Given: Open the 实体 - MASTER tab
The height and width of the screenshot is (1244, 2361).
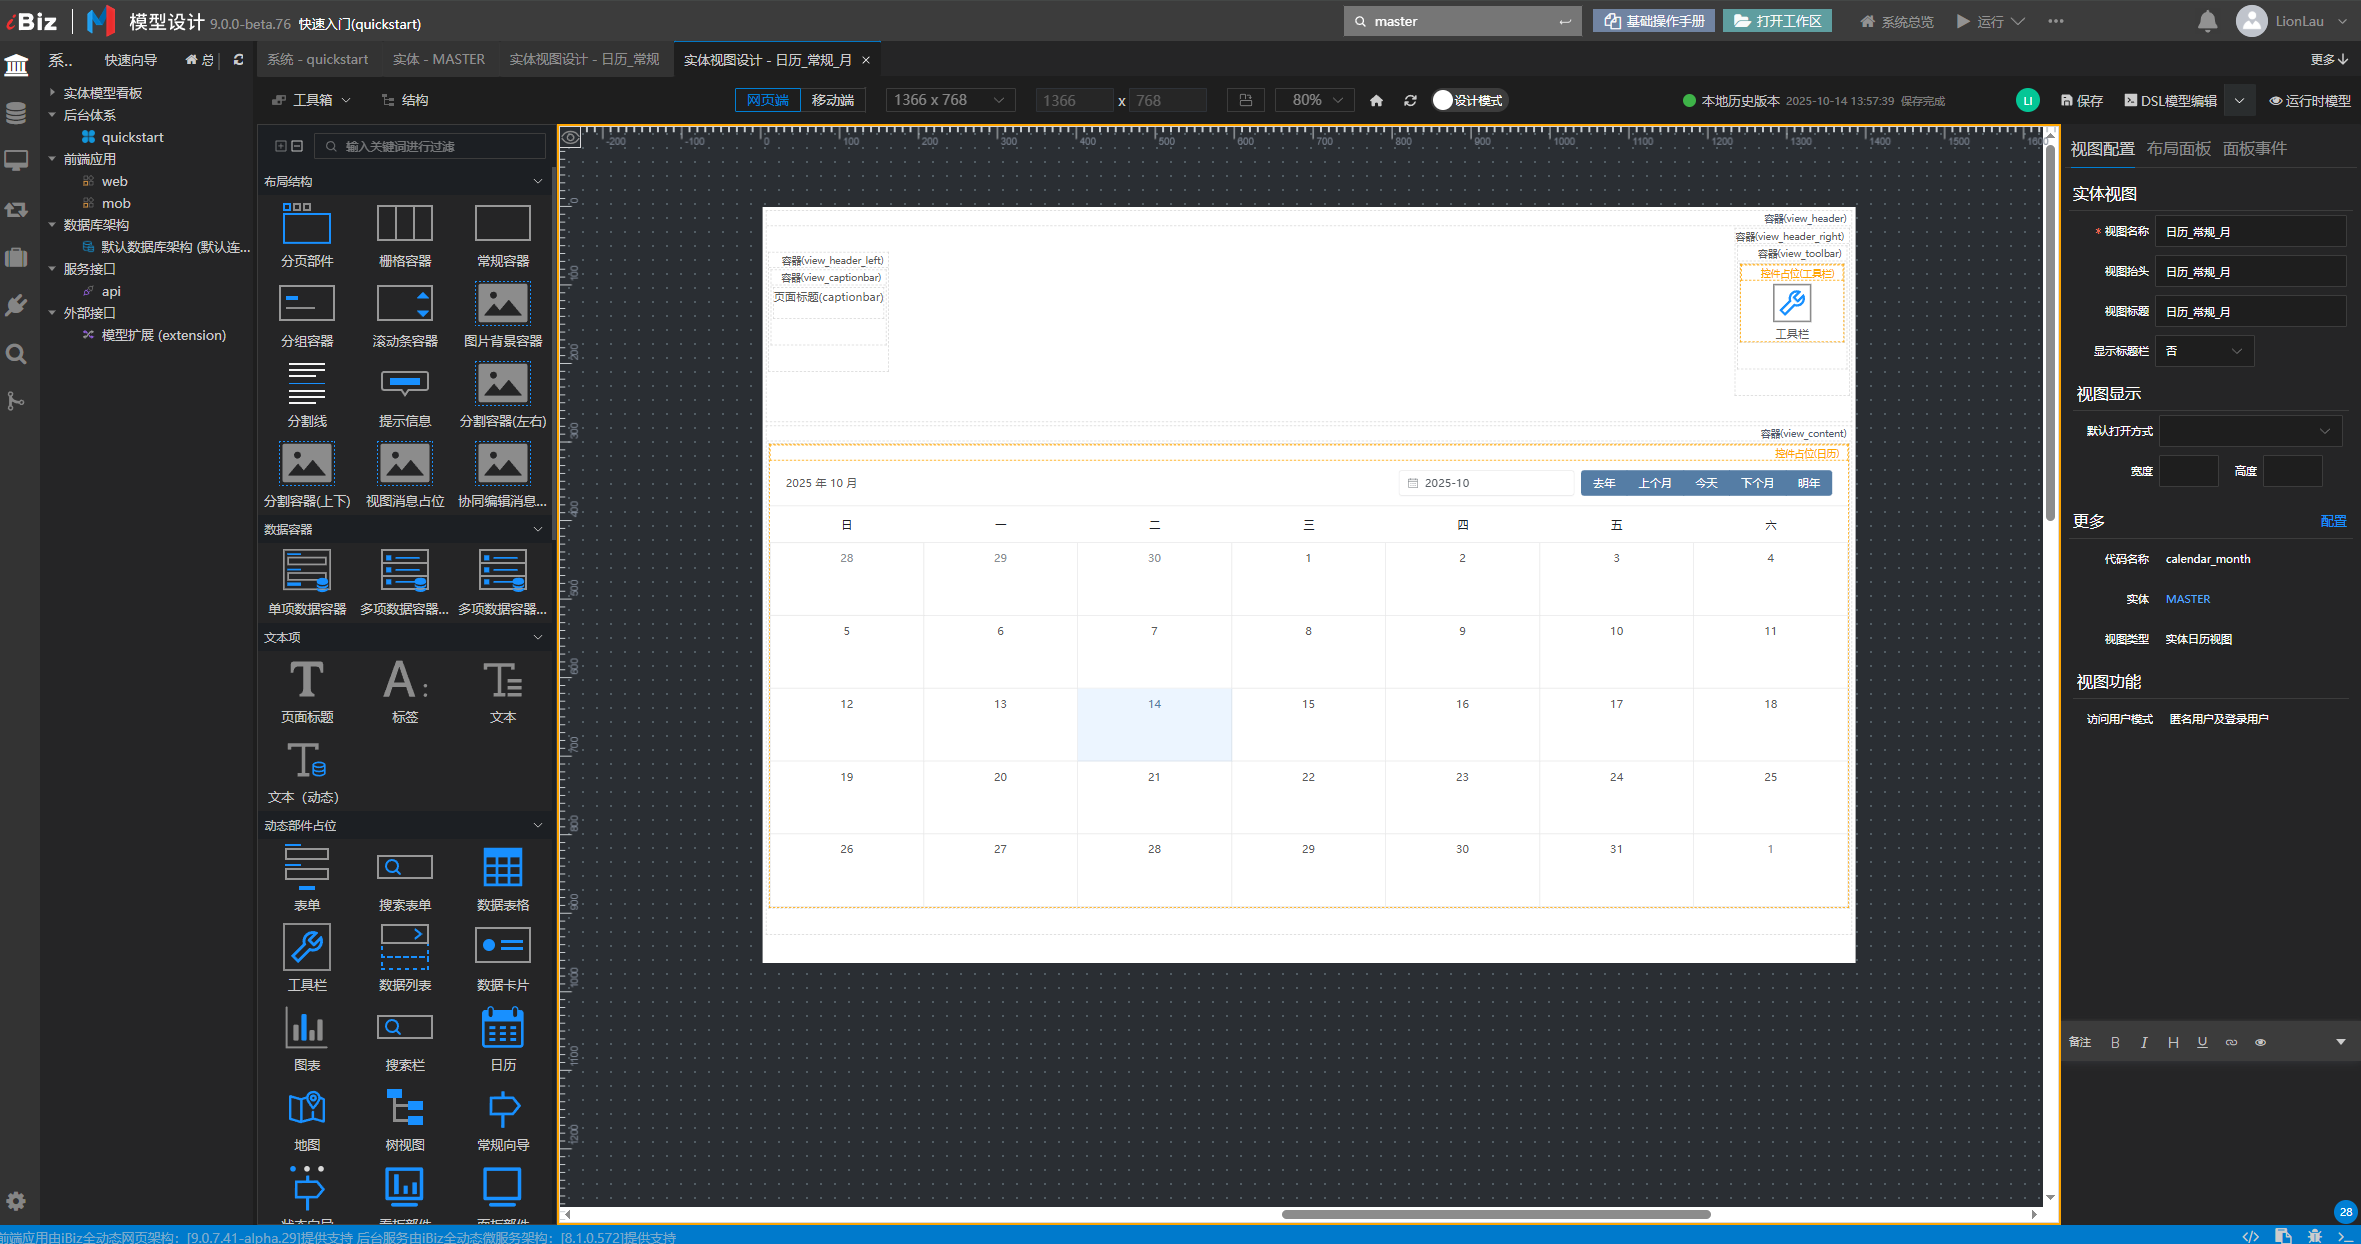Looking at the screenshot, I should (x=438, y=60).
